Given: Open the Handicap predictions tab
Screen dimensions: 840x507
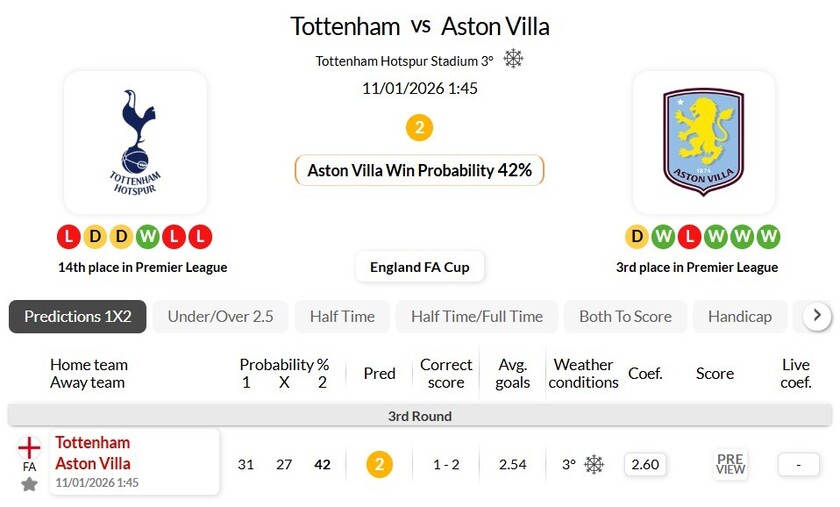Looking at the screenshot, I should pos(739,316).
